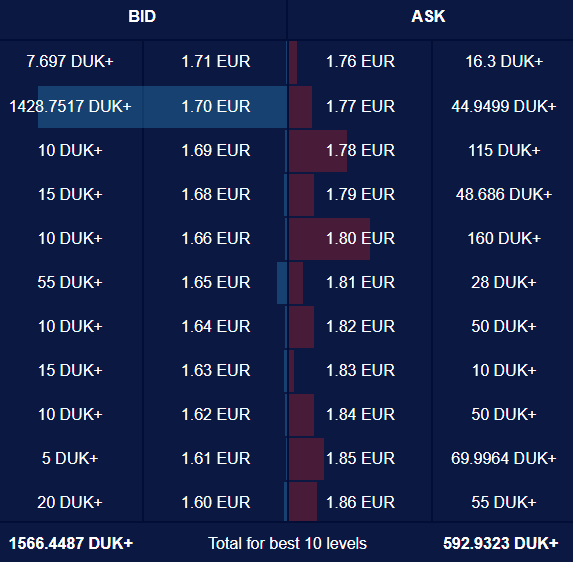The height and width of the screenshot is (562, 573).
Task: Click the Total for best 10 levels label
Action: (x=287, y=543)
